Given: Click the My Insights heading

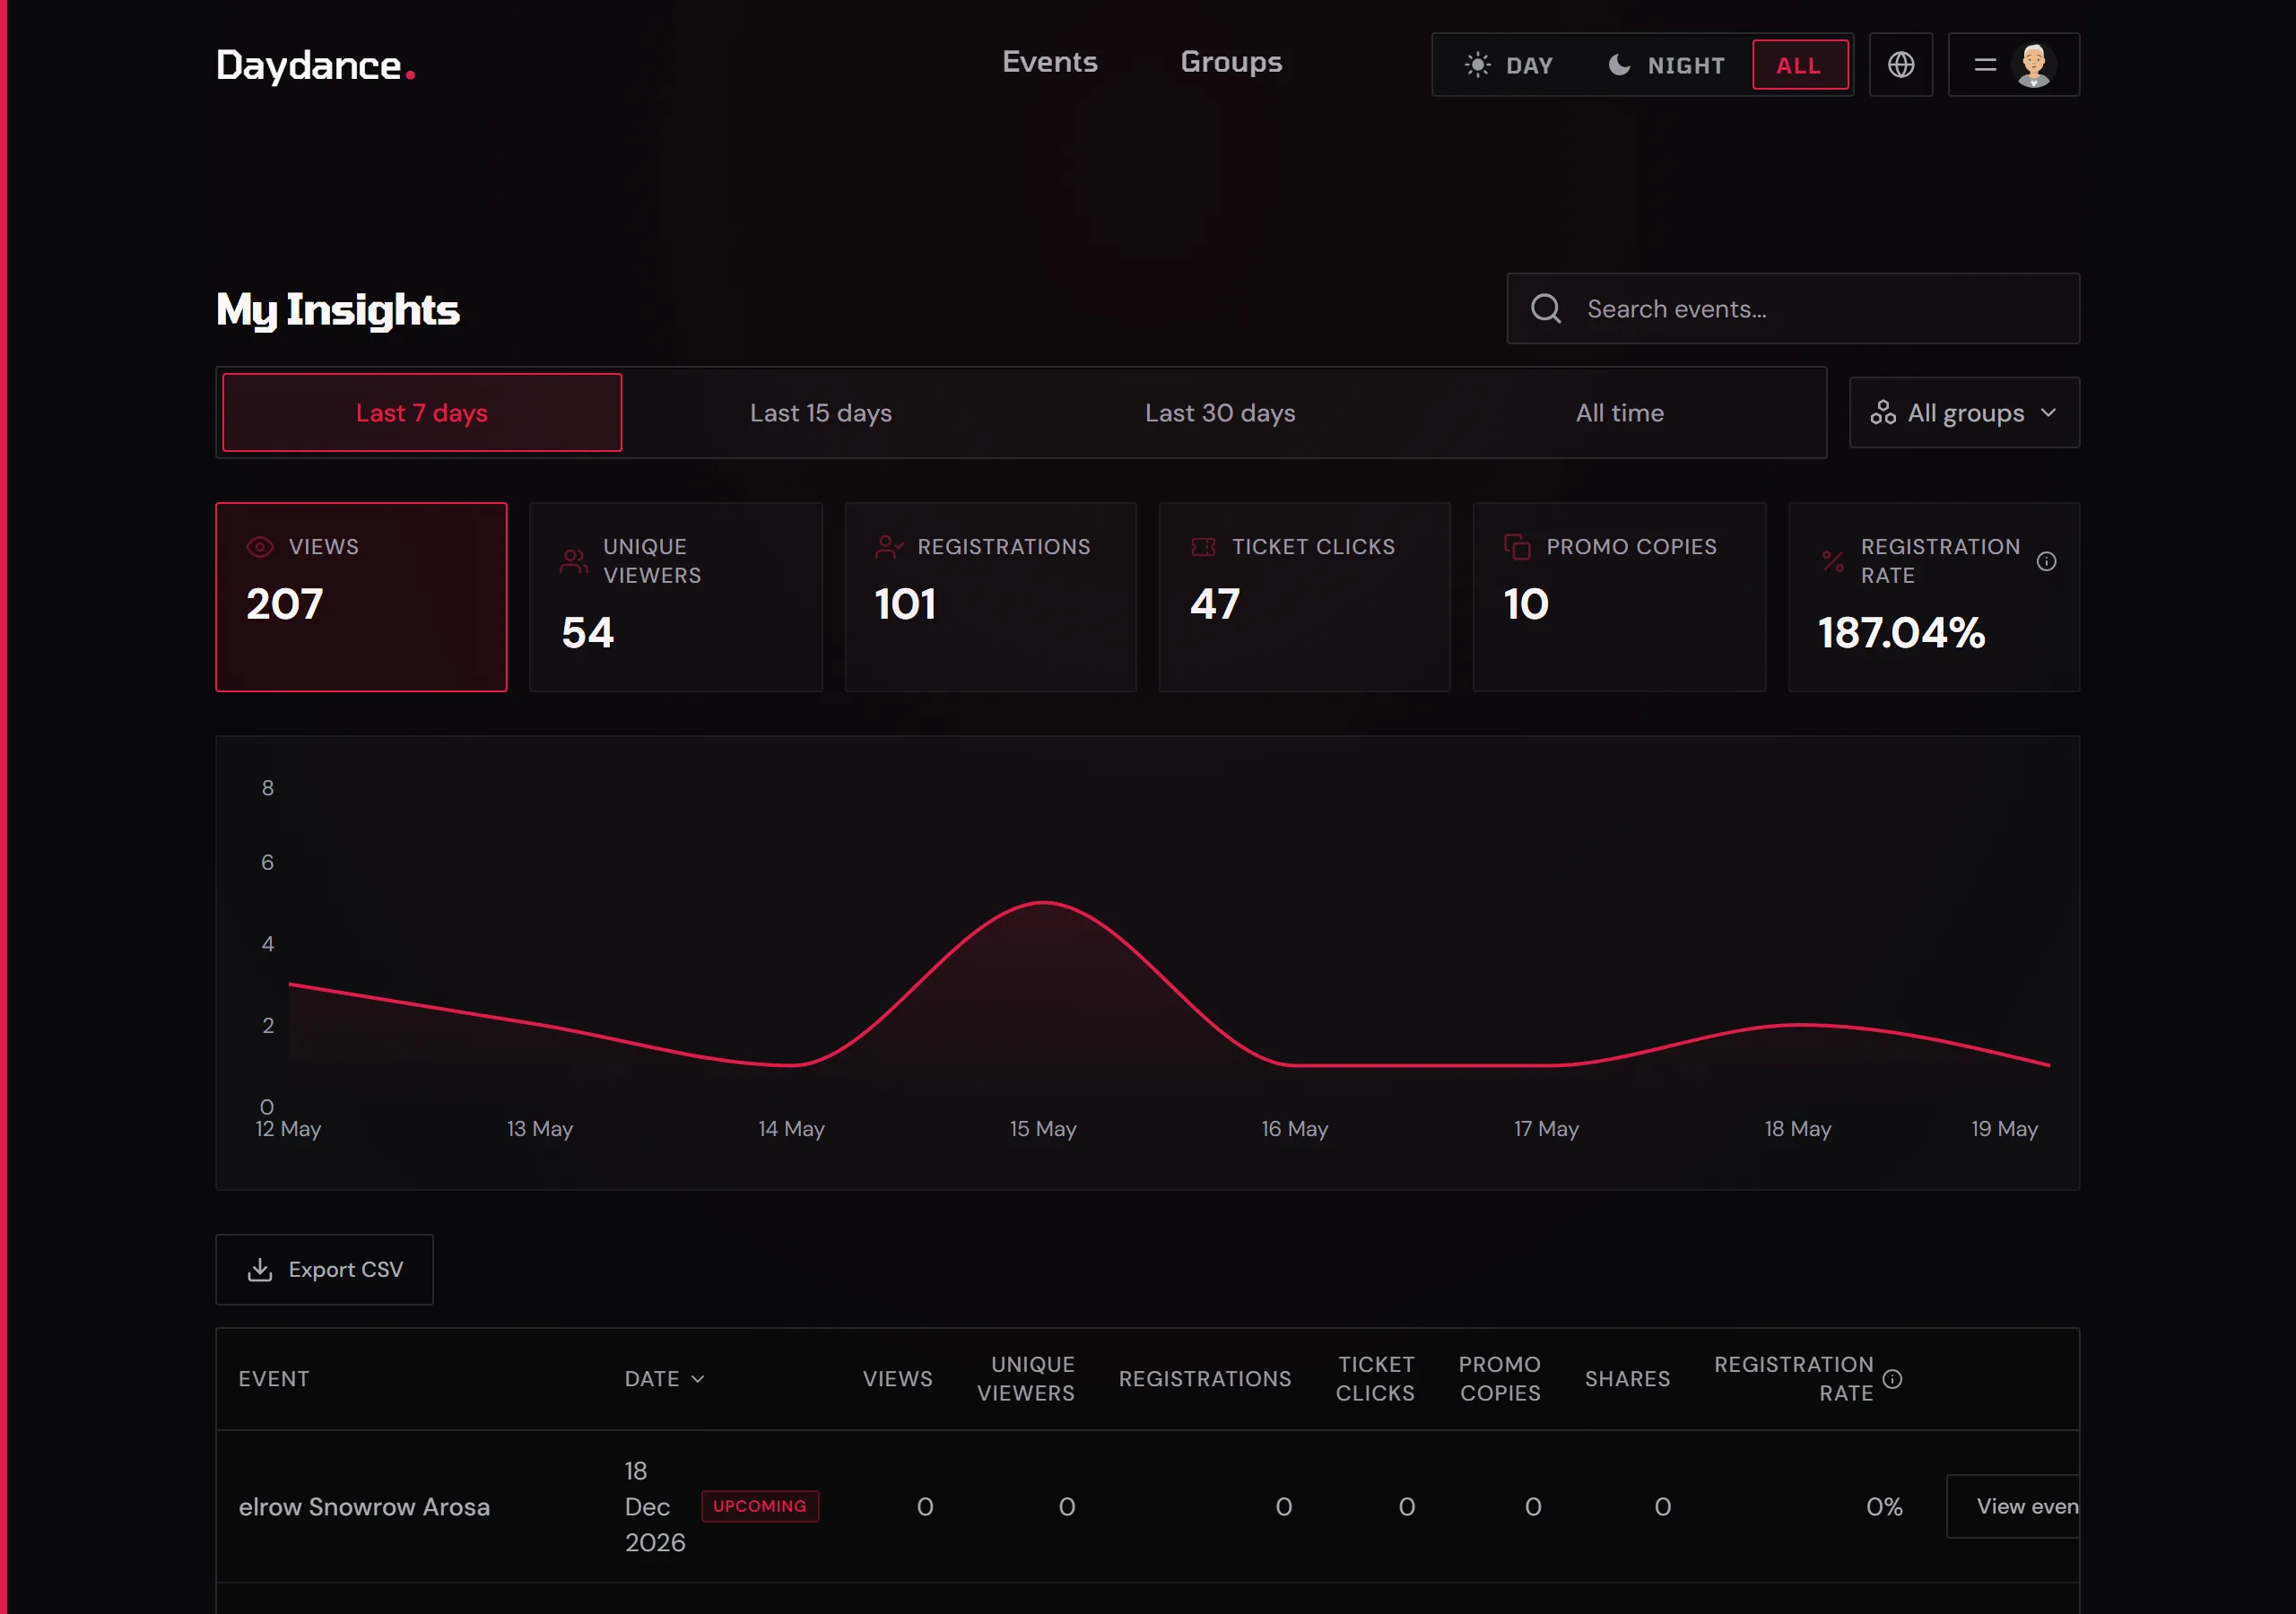Looking at the screenshot, I should (338, 310).
